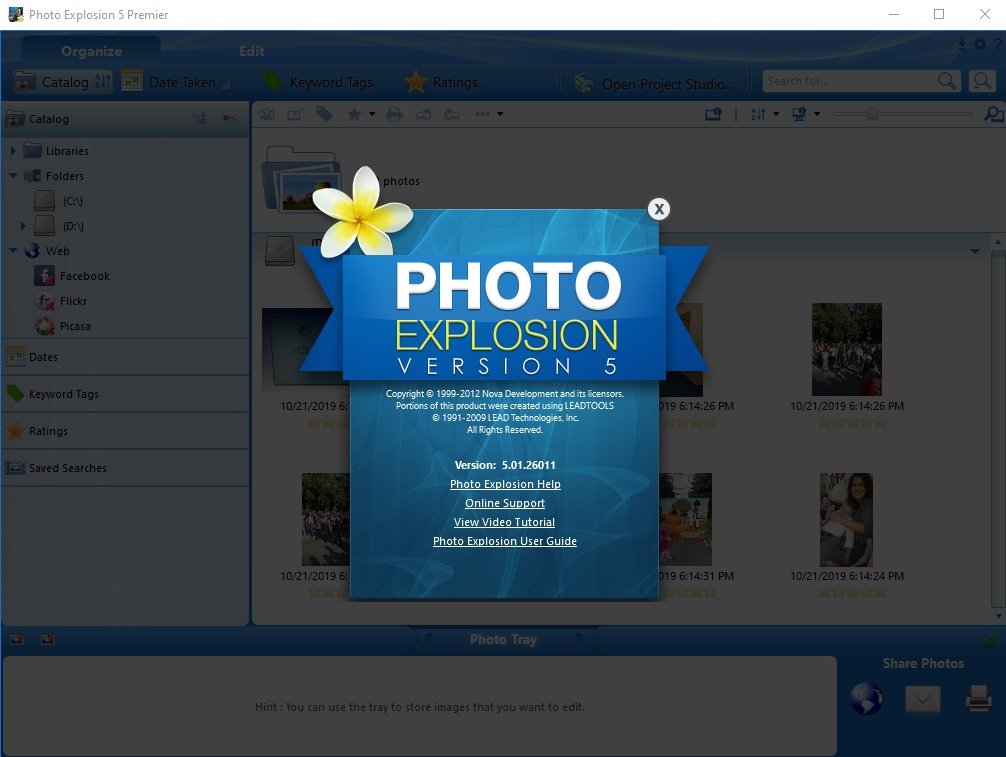Select the woman portrait thumbnail dated 6:14:24 PM
The width and height of the screenshot is (1006, 757).
846,520
